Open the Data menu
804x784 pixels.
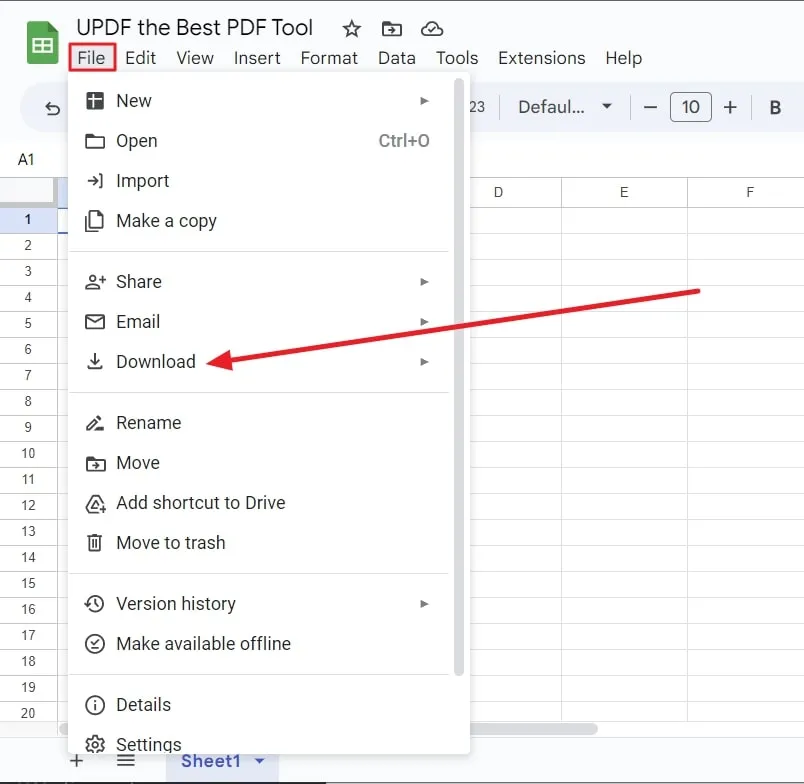397,58
